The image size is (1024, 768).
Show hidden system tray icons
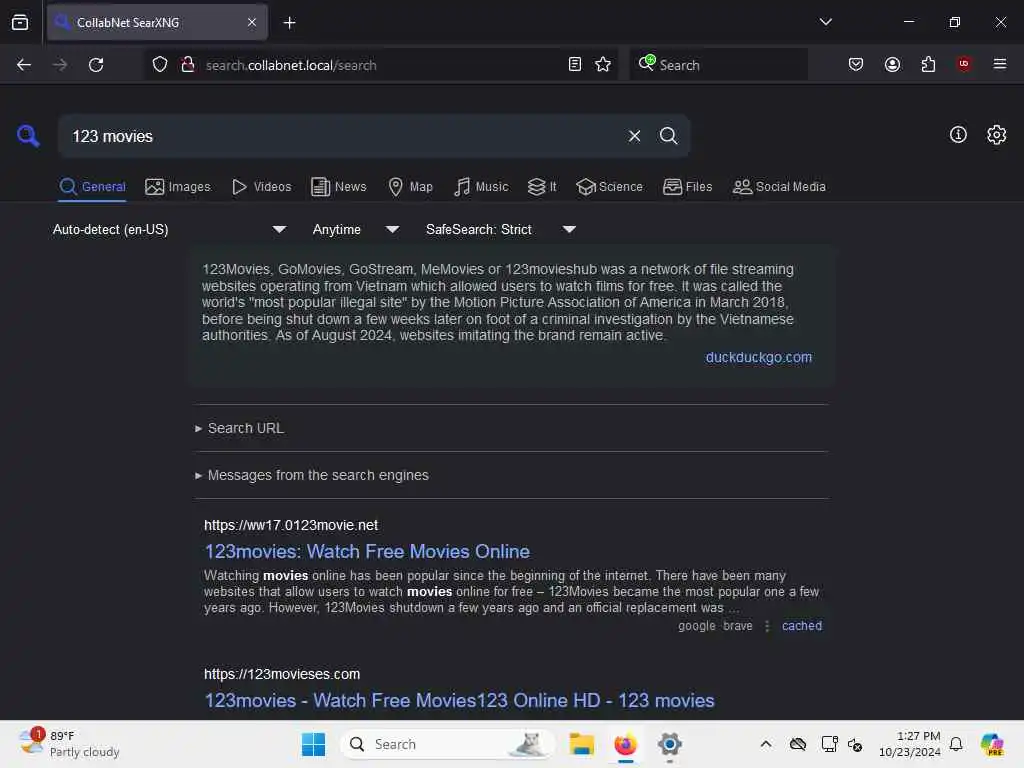[x=766, y=744]
